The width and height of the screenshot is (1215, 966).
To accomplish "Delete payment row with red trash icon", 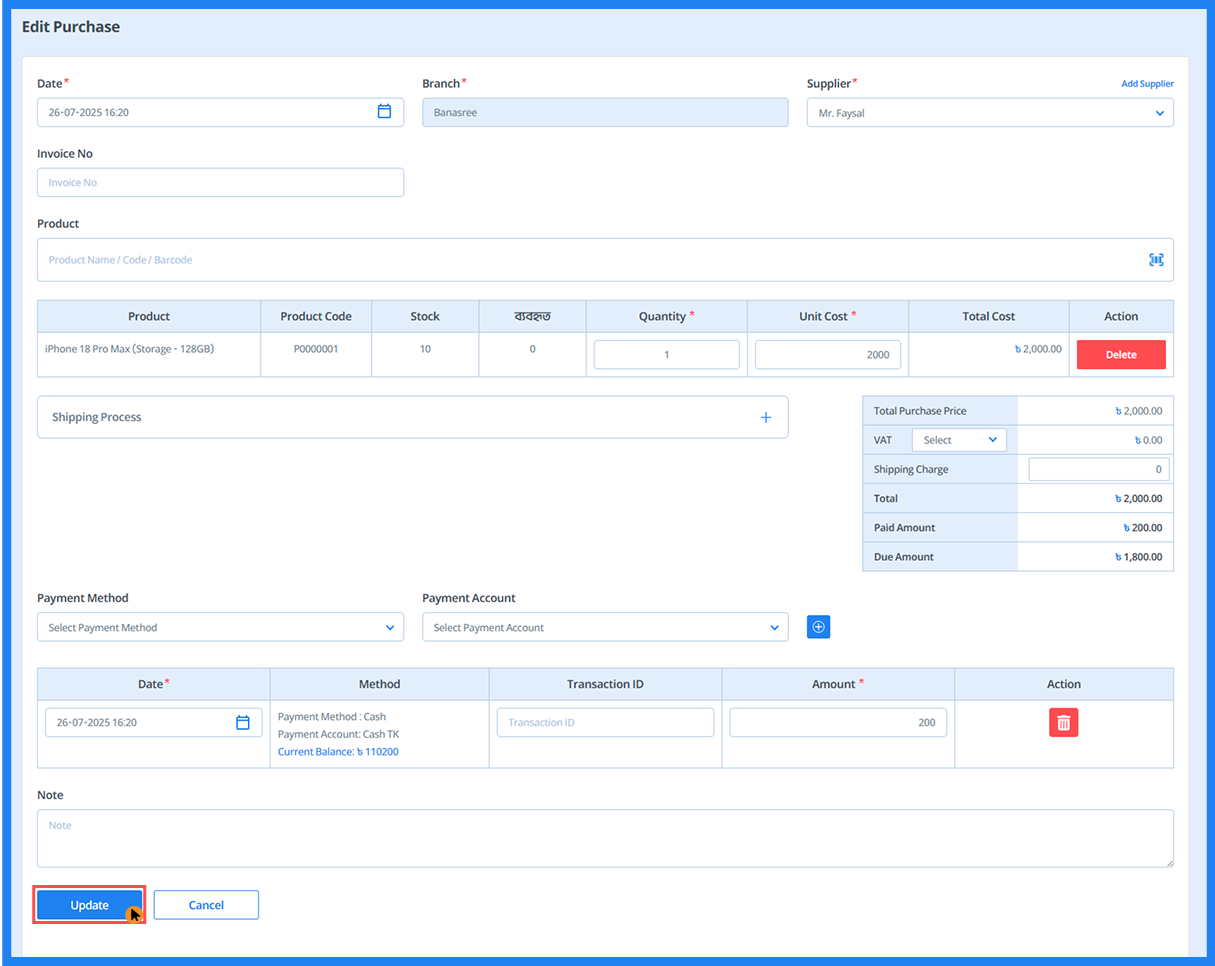I will click(1063, 722).
